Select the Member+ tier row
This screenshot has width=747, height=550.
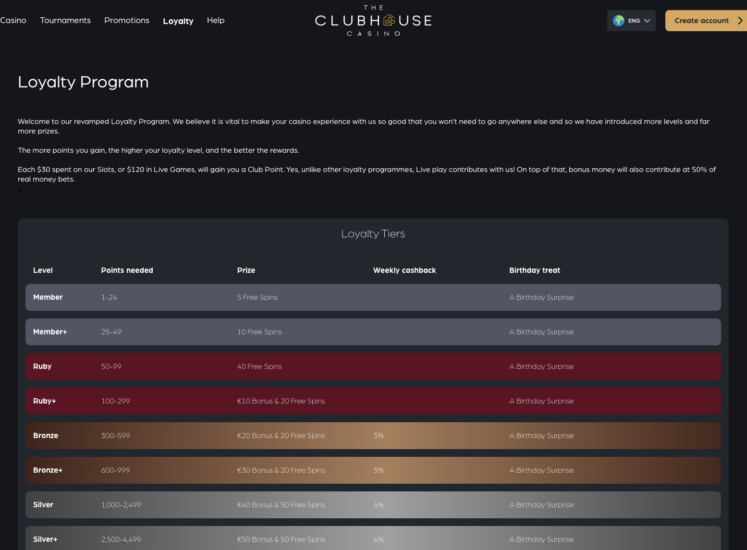pos(373,332)
